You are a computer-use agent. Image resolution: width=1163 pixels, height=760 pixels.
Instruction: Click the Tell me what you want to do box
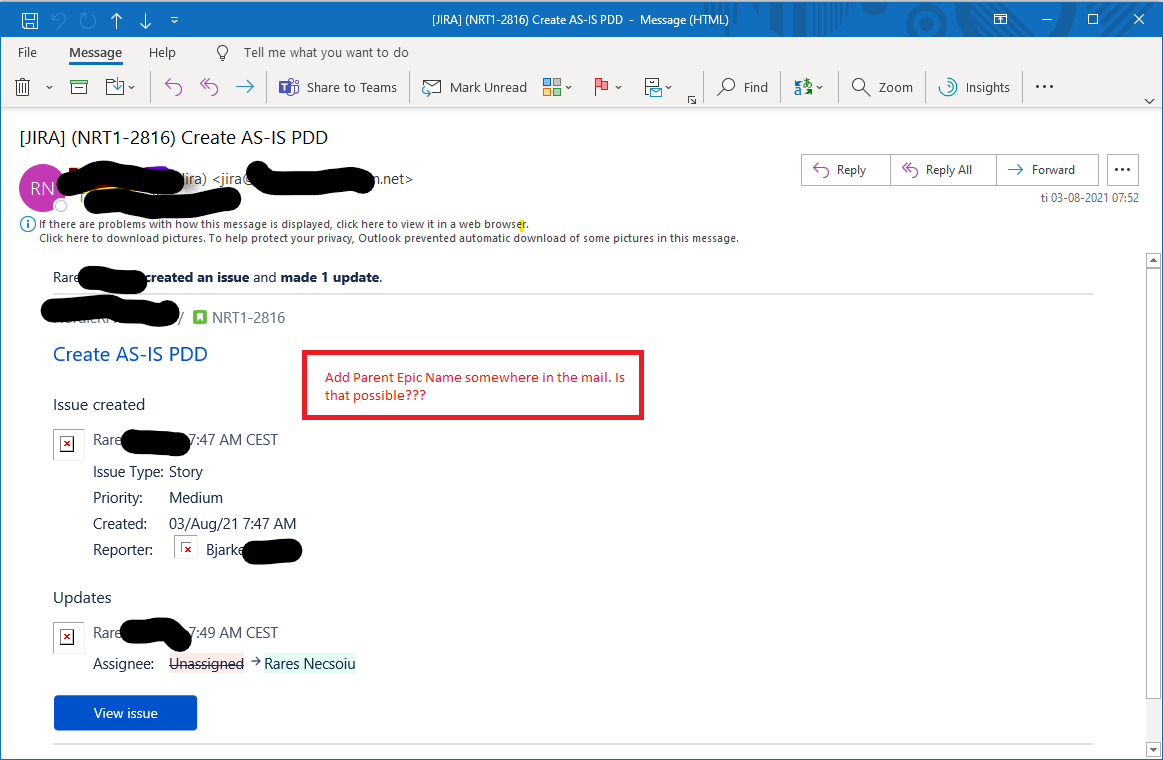tap(326, 53)
